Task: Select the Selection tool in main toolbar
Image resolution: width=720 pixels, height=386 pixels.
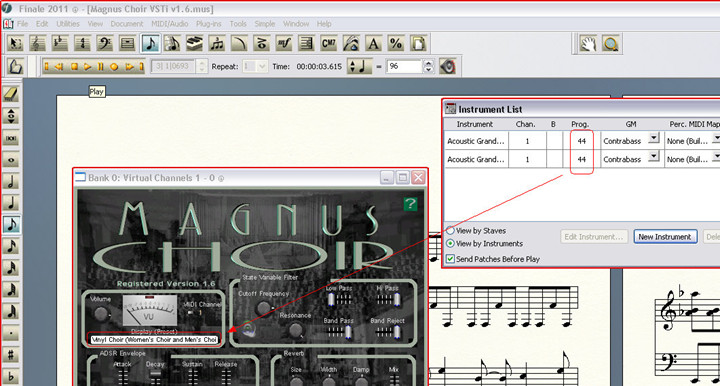Action: tap(16, 44)
